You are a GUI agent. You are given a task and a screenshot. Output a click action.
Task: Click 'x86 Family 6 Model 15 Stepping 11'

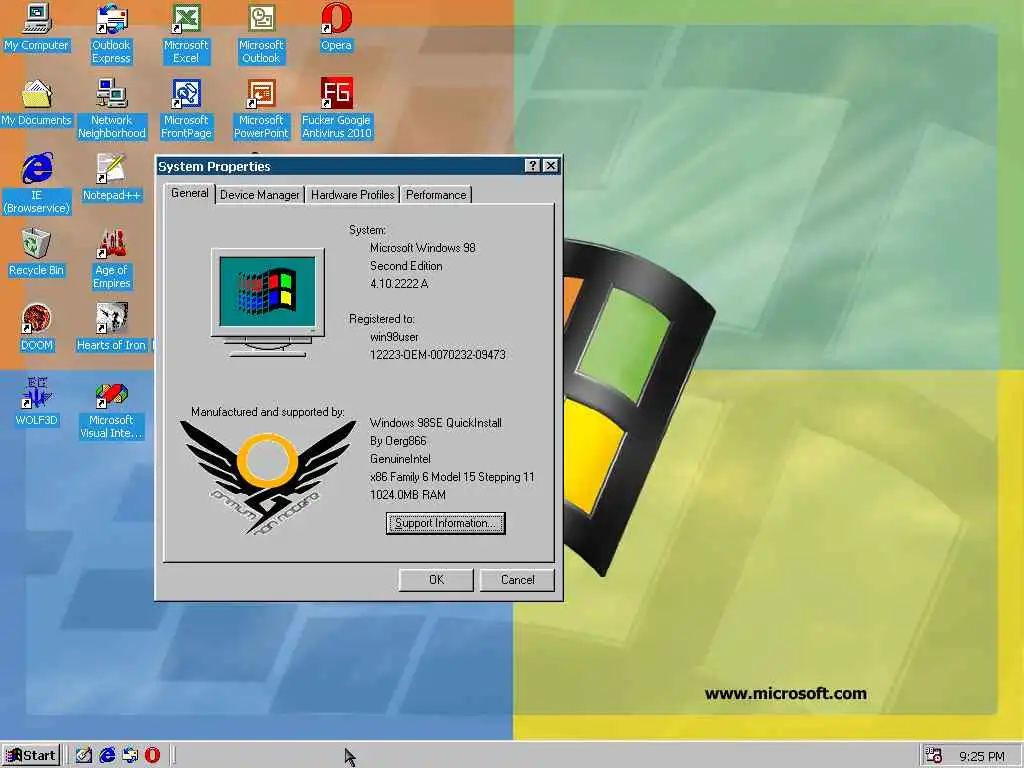coord(452,477)
